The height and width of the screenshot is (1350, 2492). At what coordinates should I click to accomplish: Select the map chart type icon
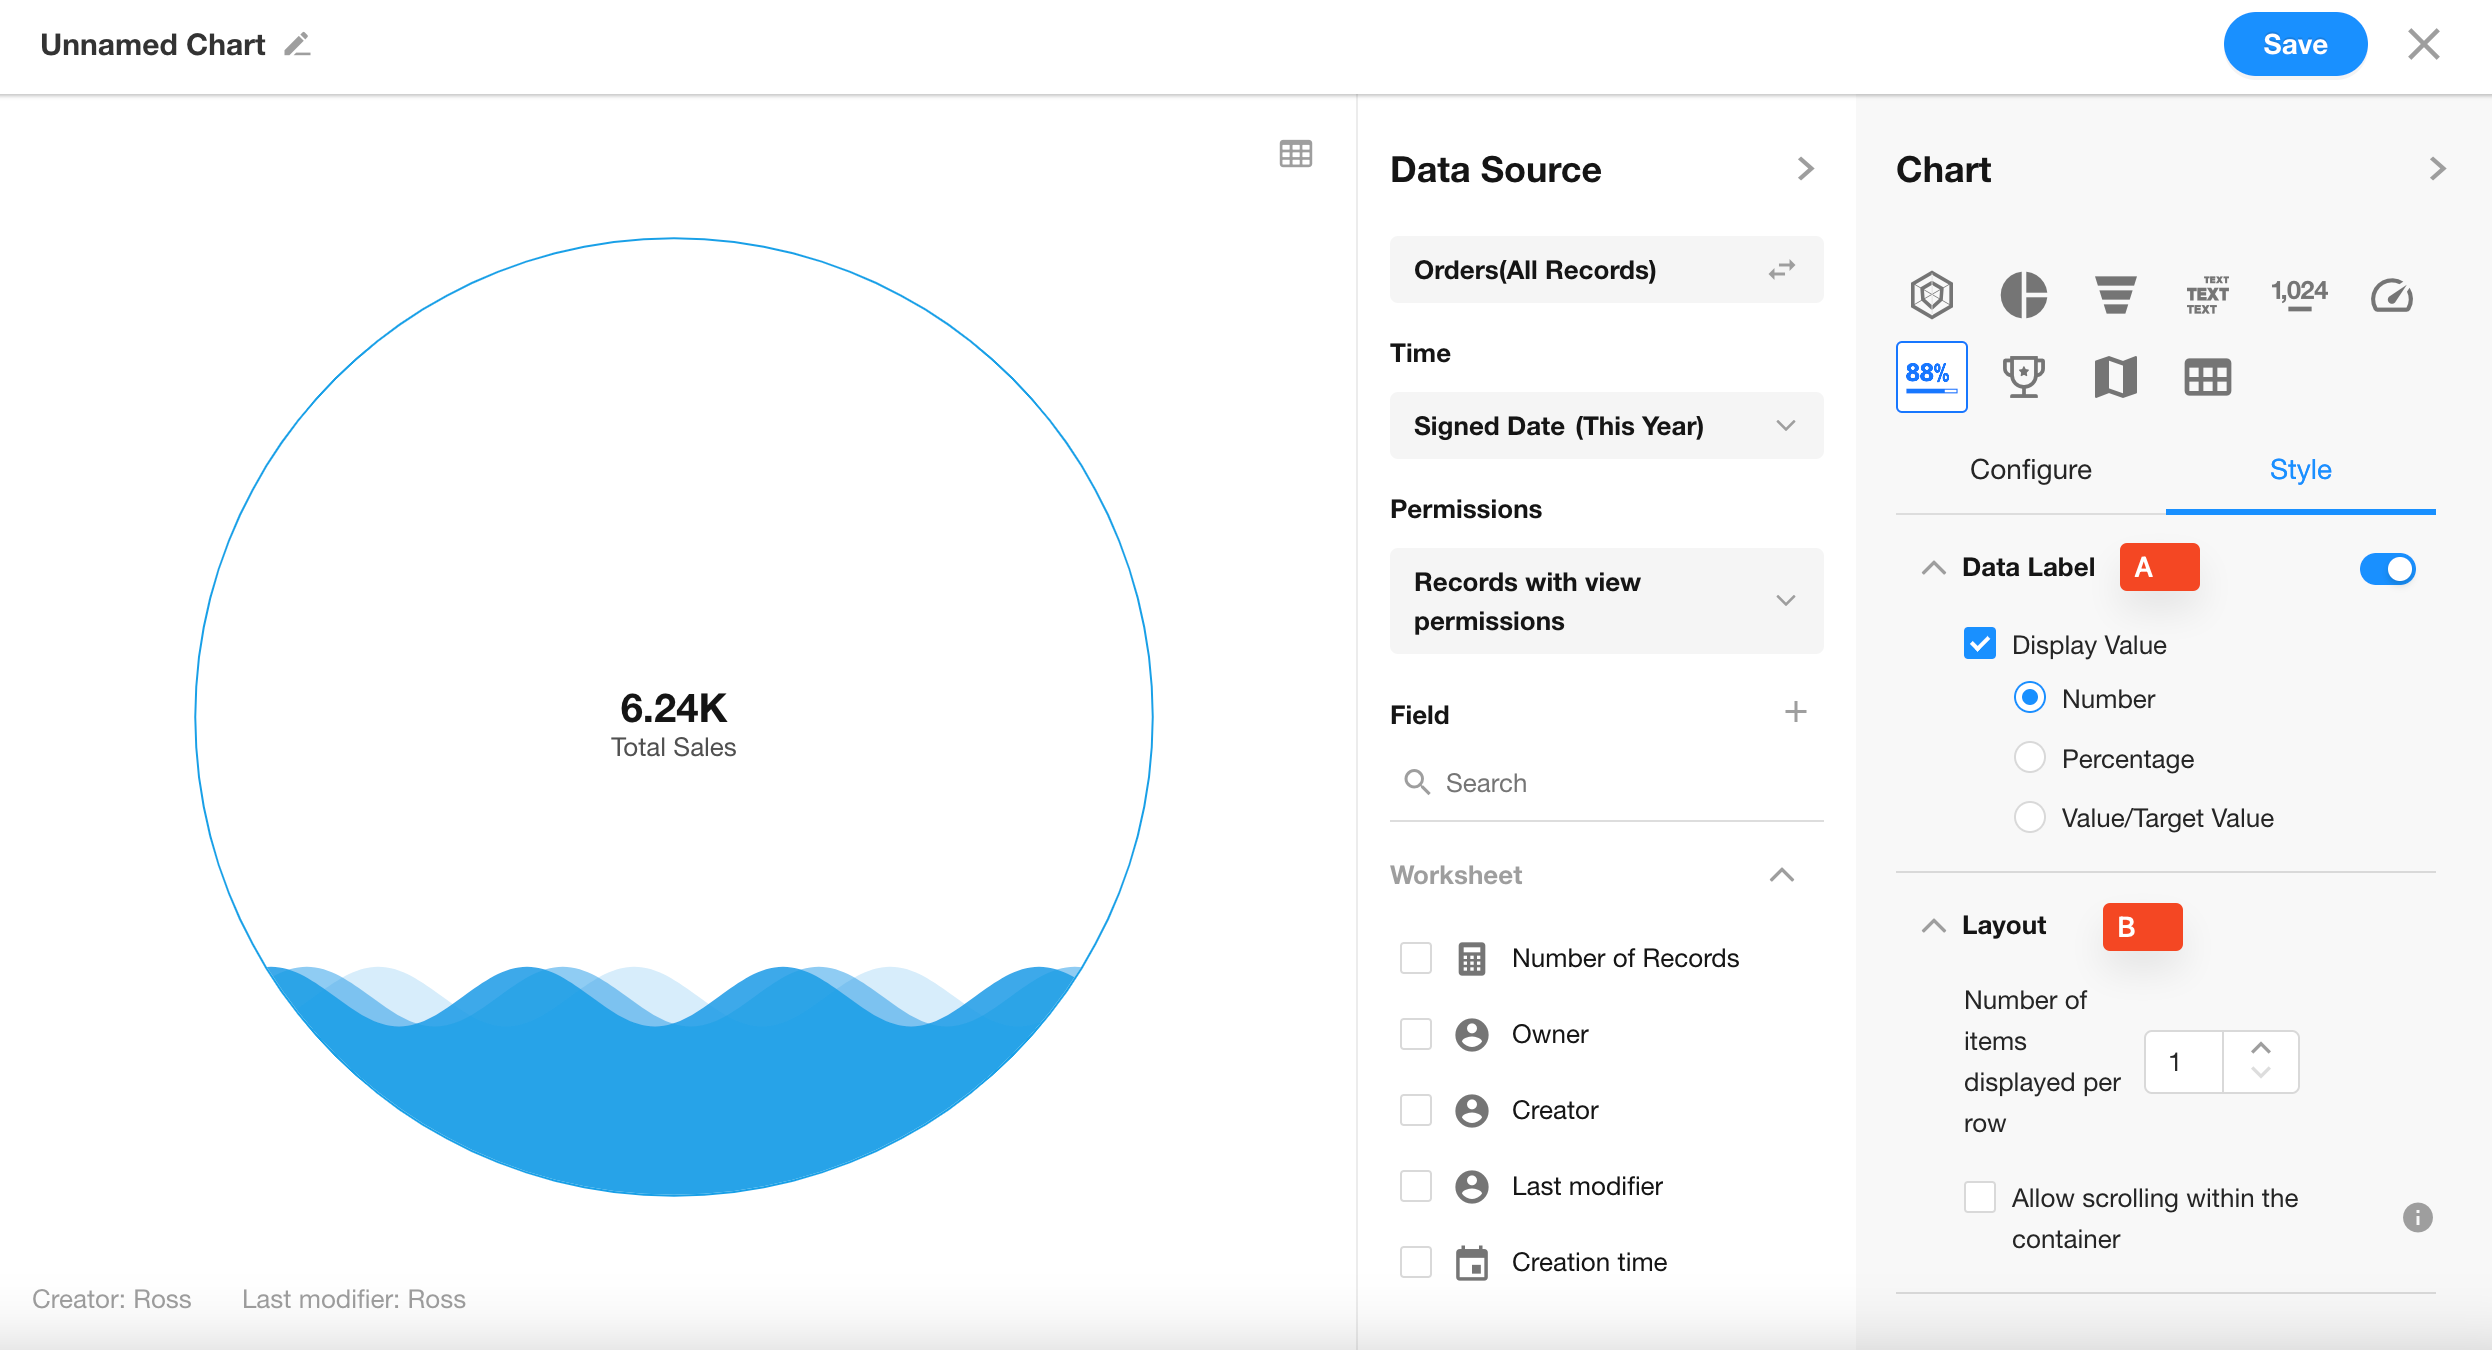[x=2115, y=377]
